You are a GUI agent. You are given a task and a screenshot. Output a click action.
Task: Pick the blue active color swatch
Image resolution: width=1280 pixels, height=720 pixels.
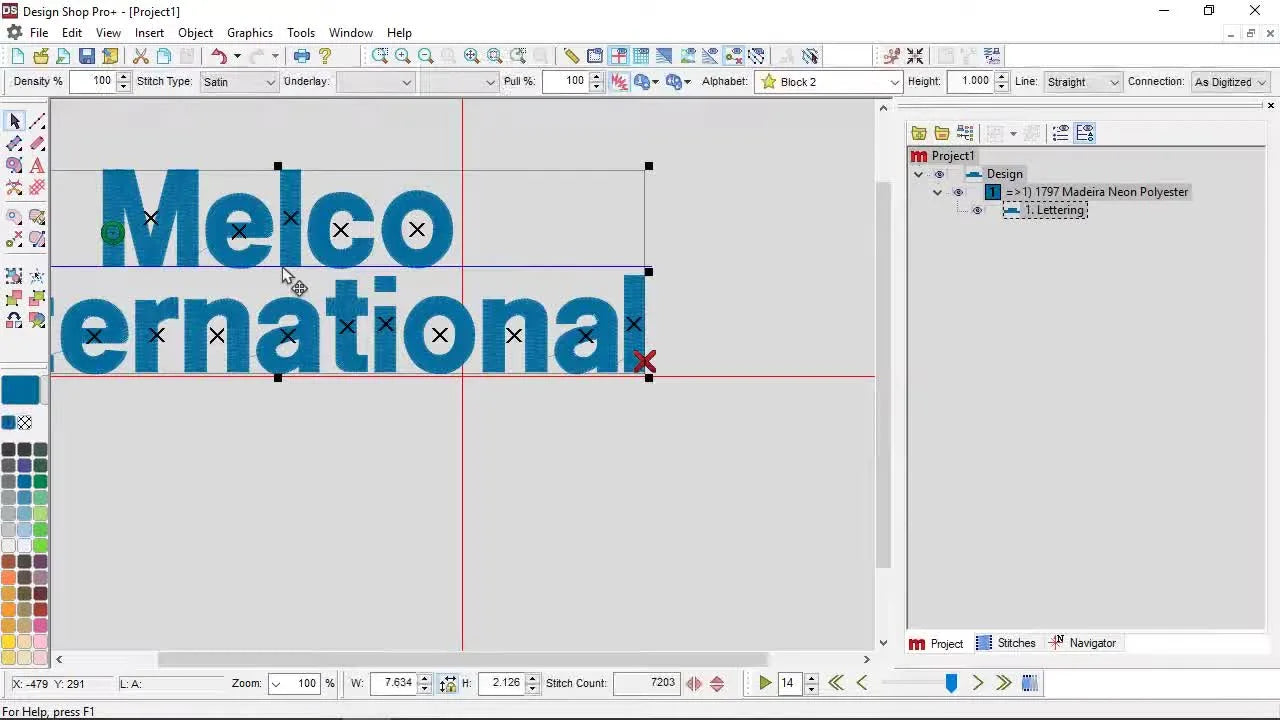(21, 390)
